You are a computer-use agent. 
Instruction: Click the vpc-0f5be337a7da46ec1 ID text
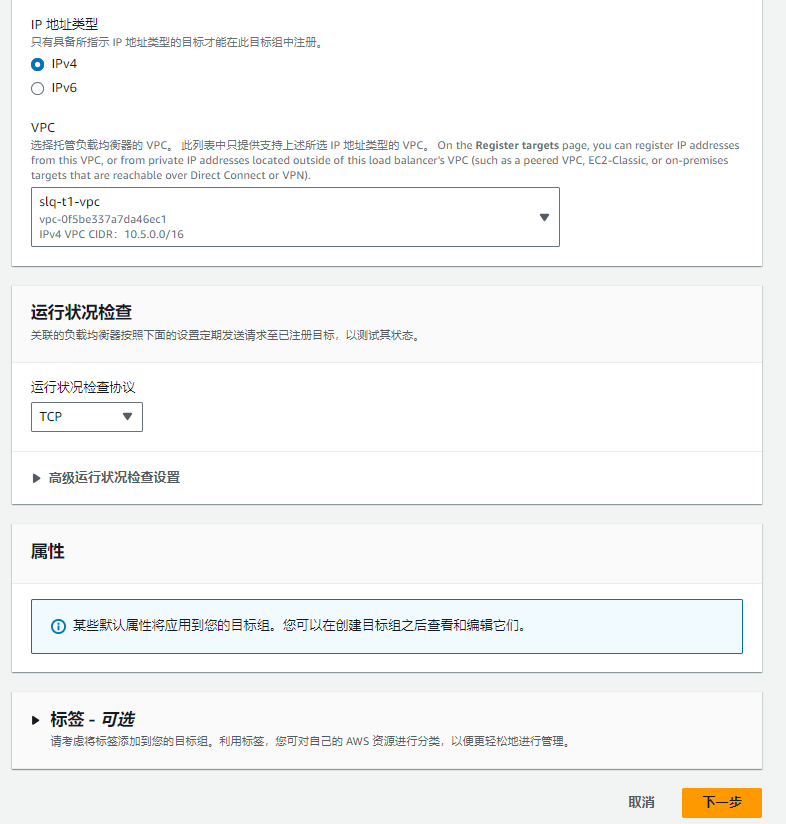pyautogui.click(x=103, y=219)
